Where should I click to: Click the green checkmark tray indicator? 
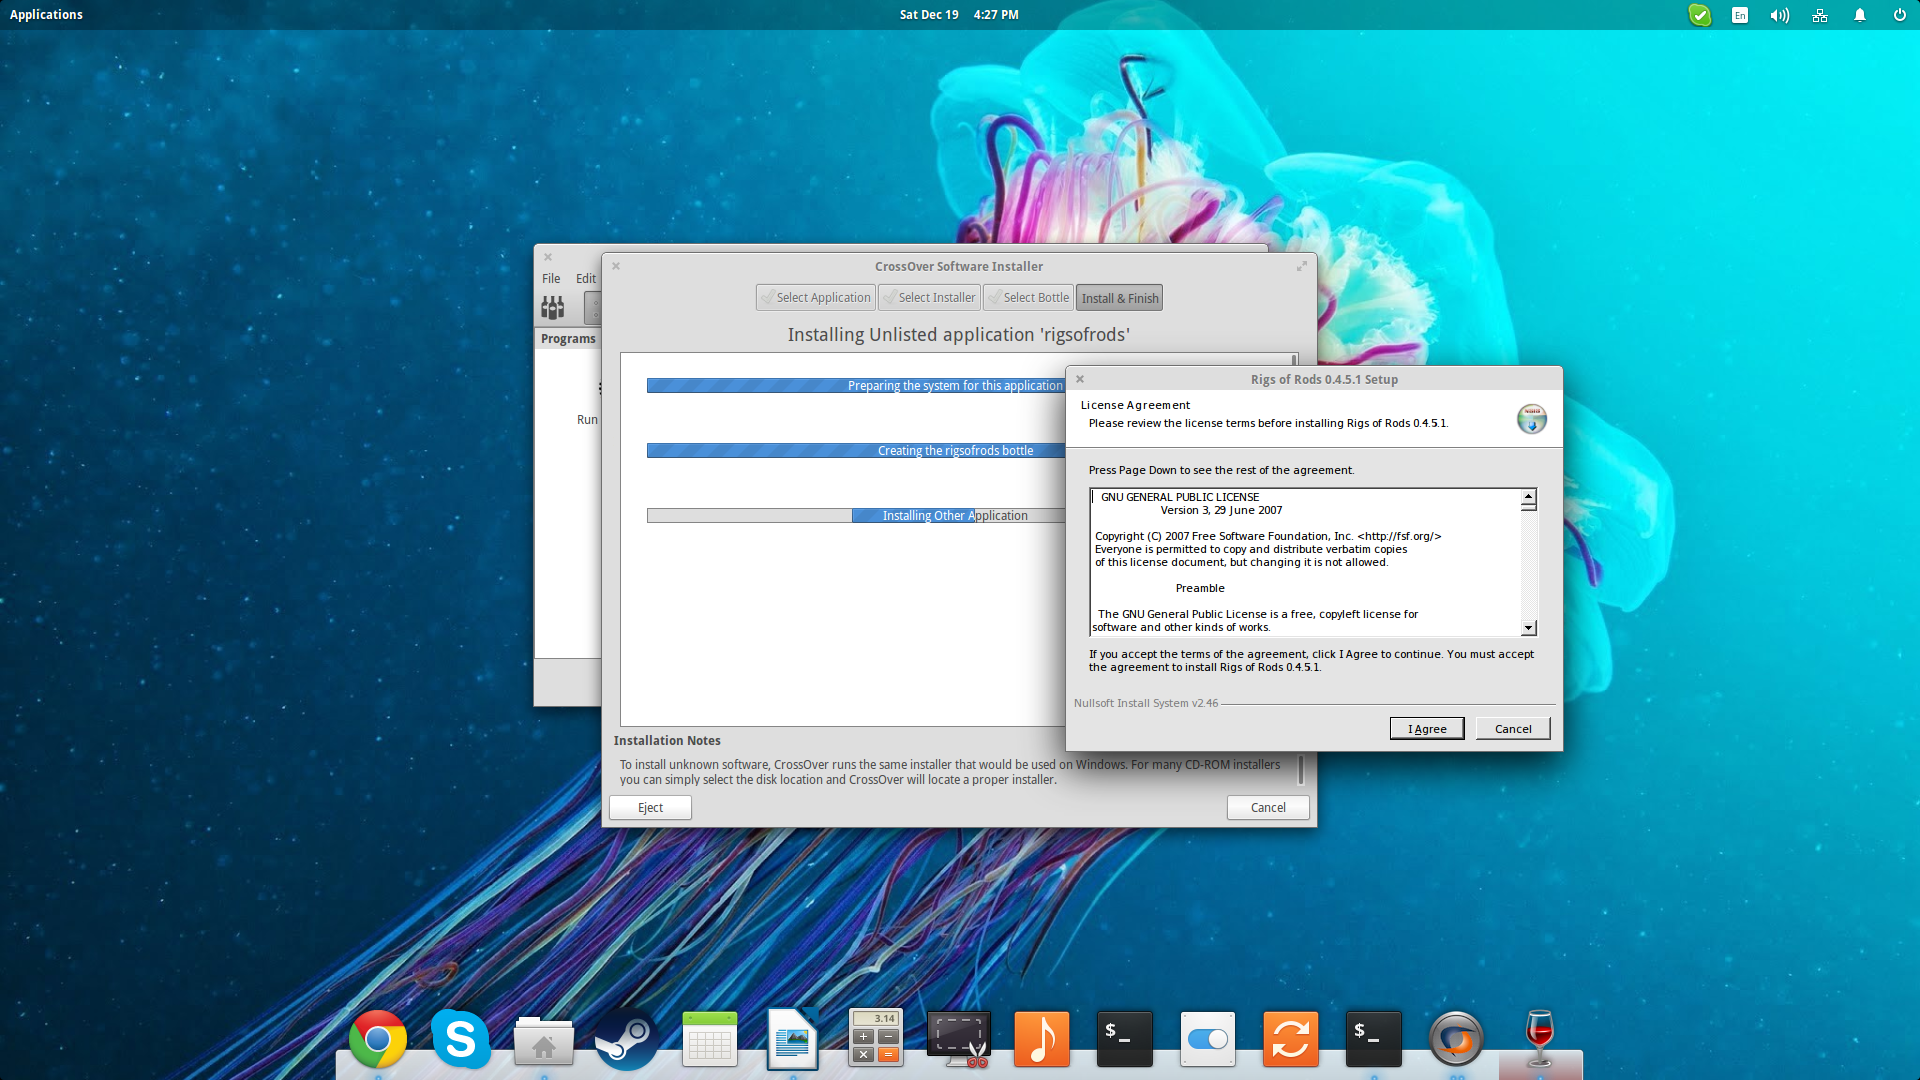pyautogui.click(x=1700, y=15)
